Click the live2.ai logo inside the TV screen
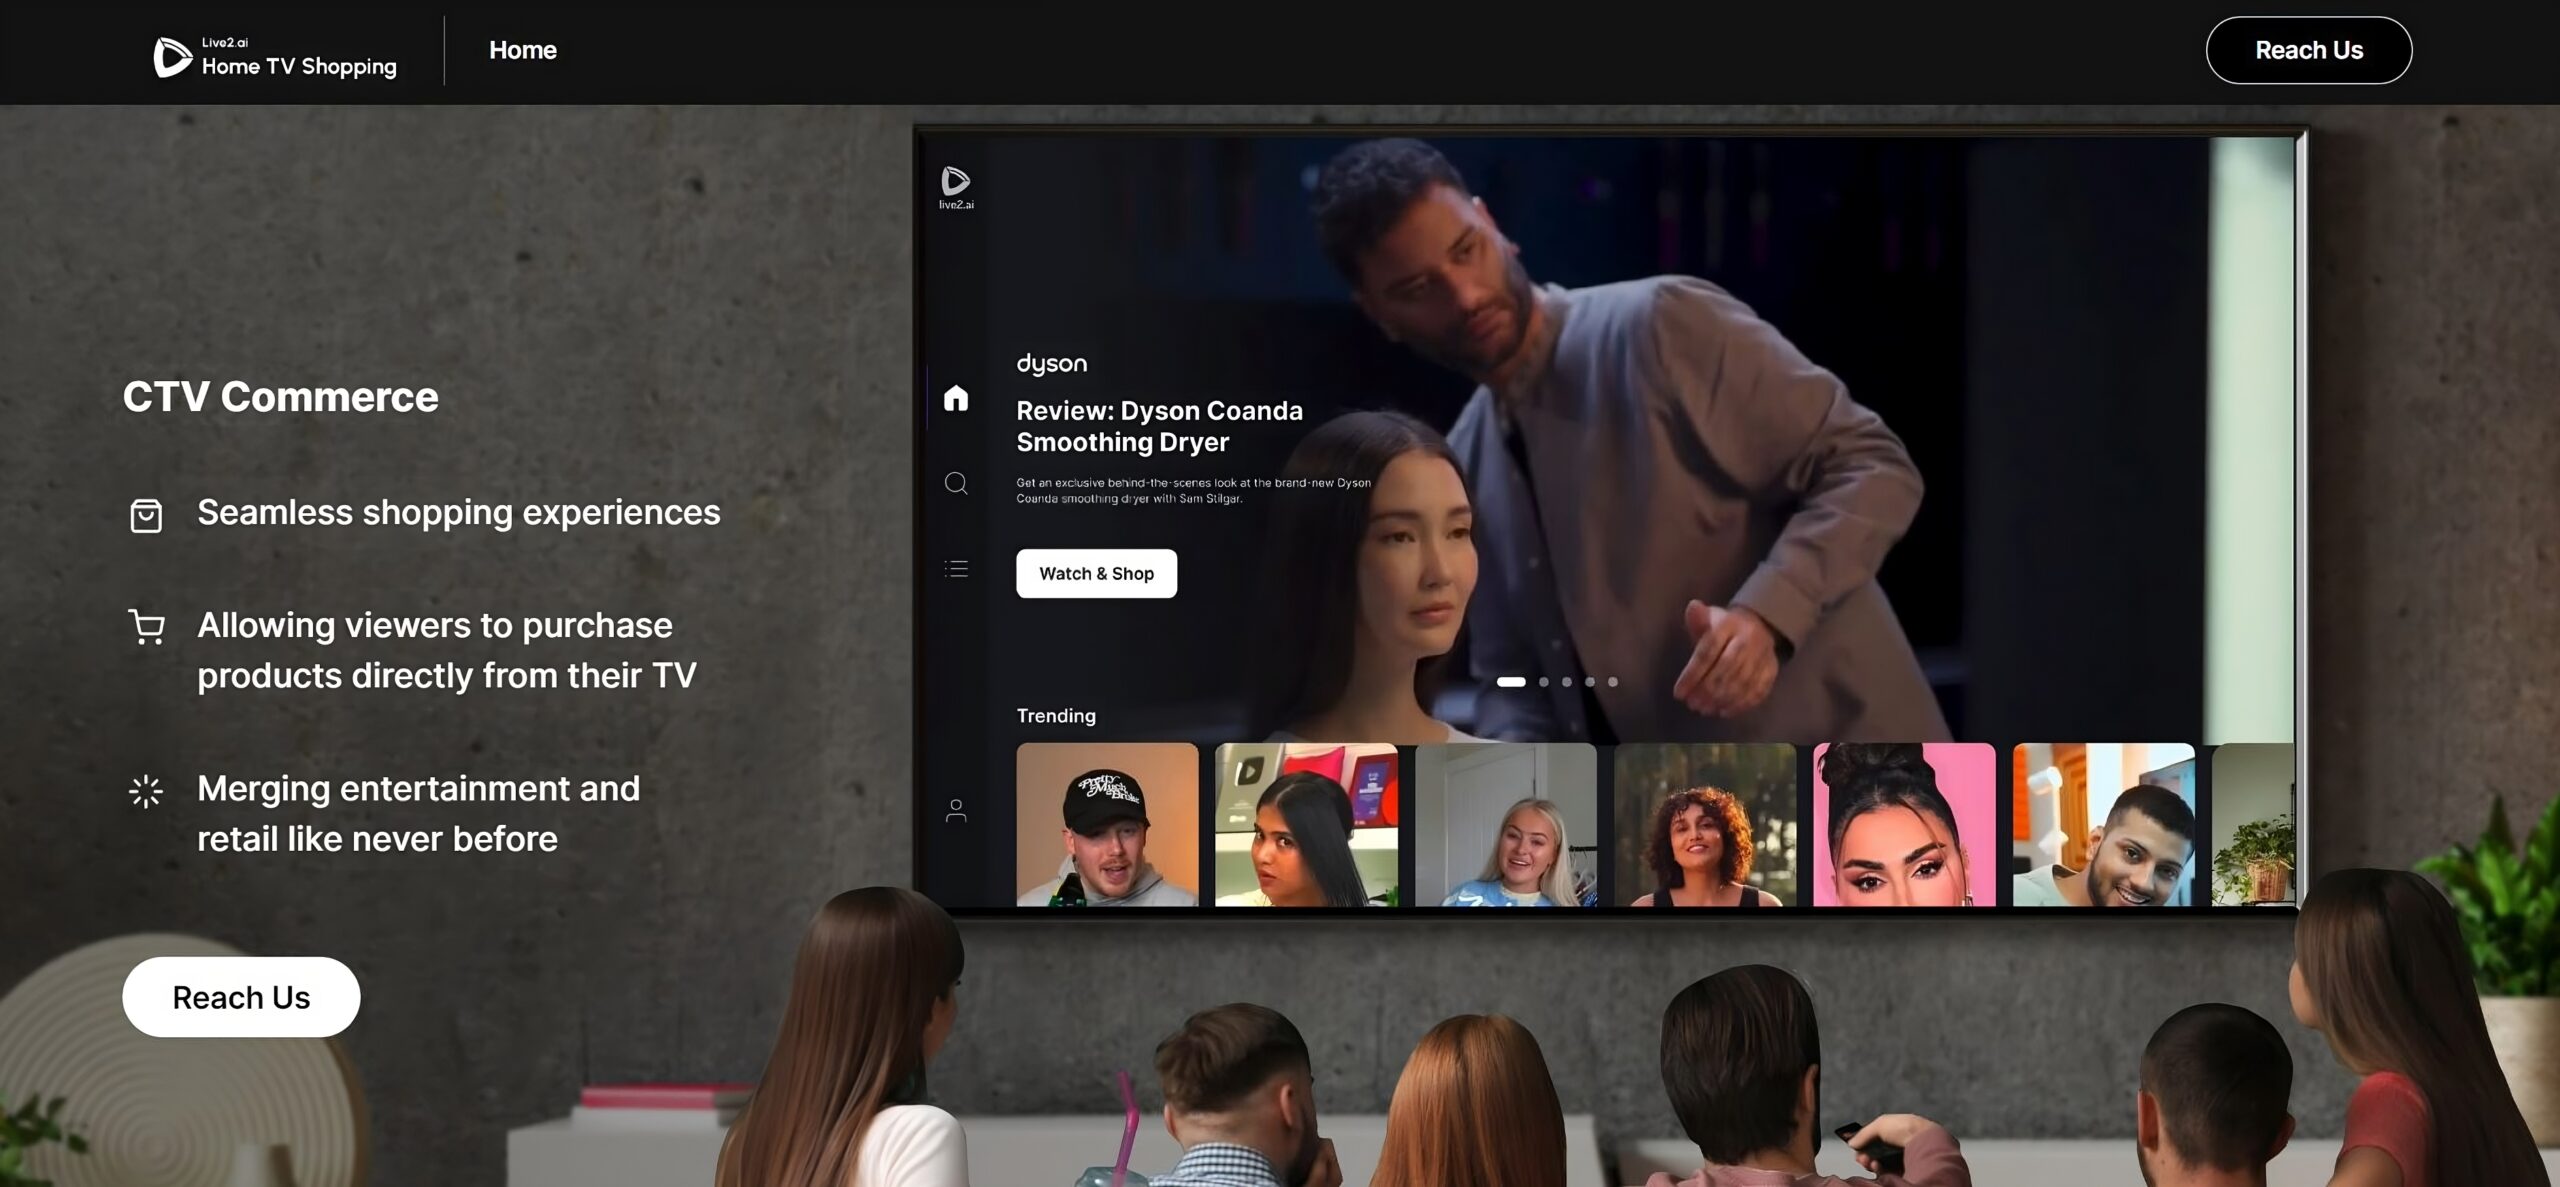The width and height of the screenshot is (2560, 1187). (x=956, y=187)
